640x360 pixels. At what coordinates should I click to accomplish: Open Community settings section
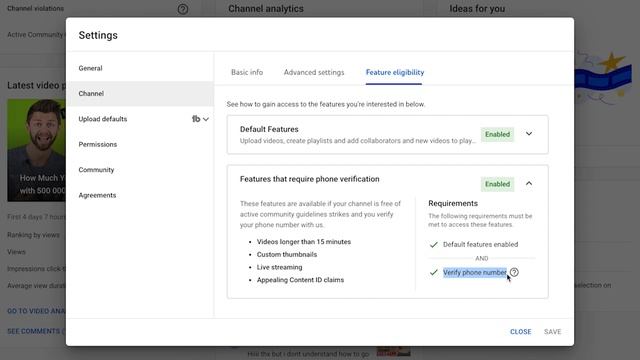point(140,169)
